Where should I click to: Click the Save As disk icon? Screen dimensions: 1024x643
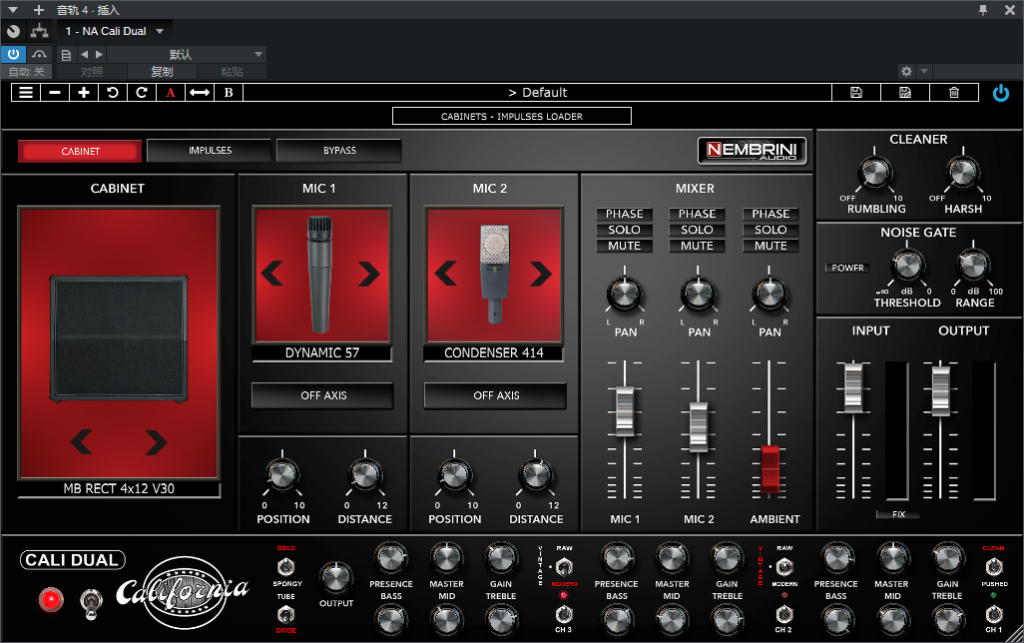[904, 93]
